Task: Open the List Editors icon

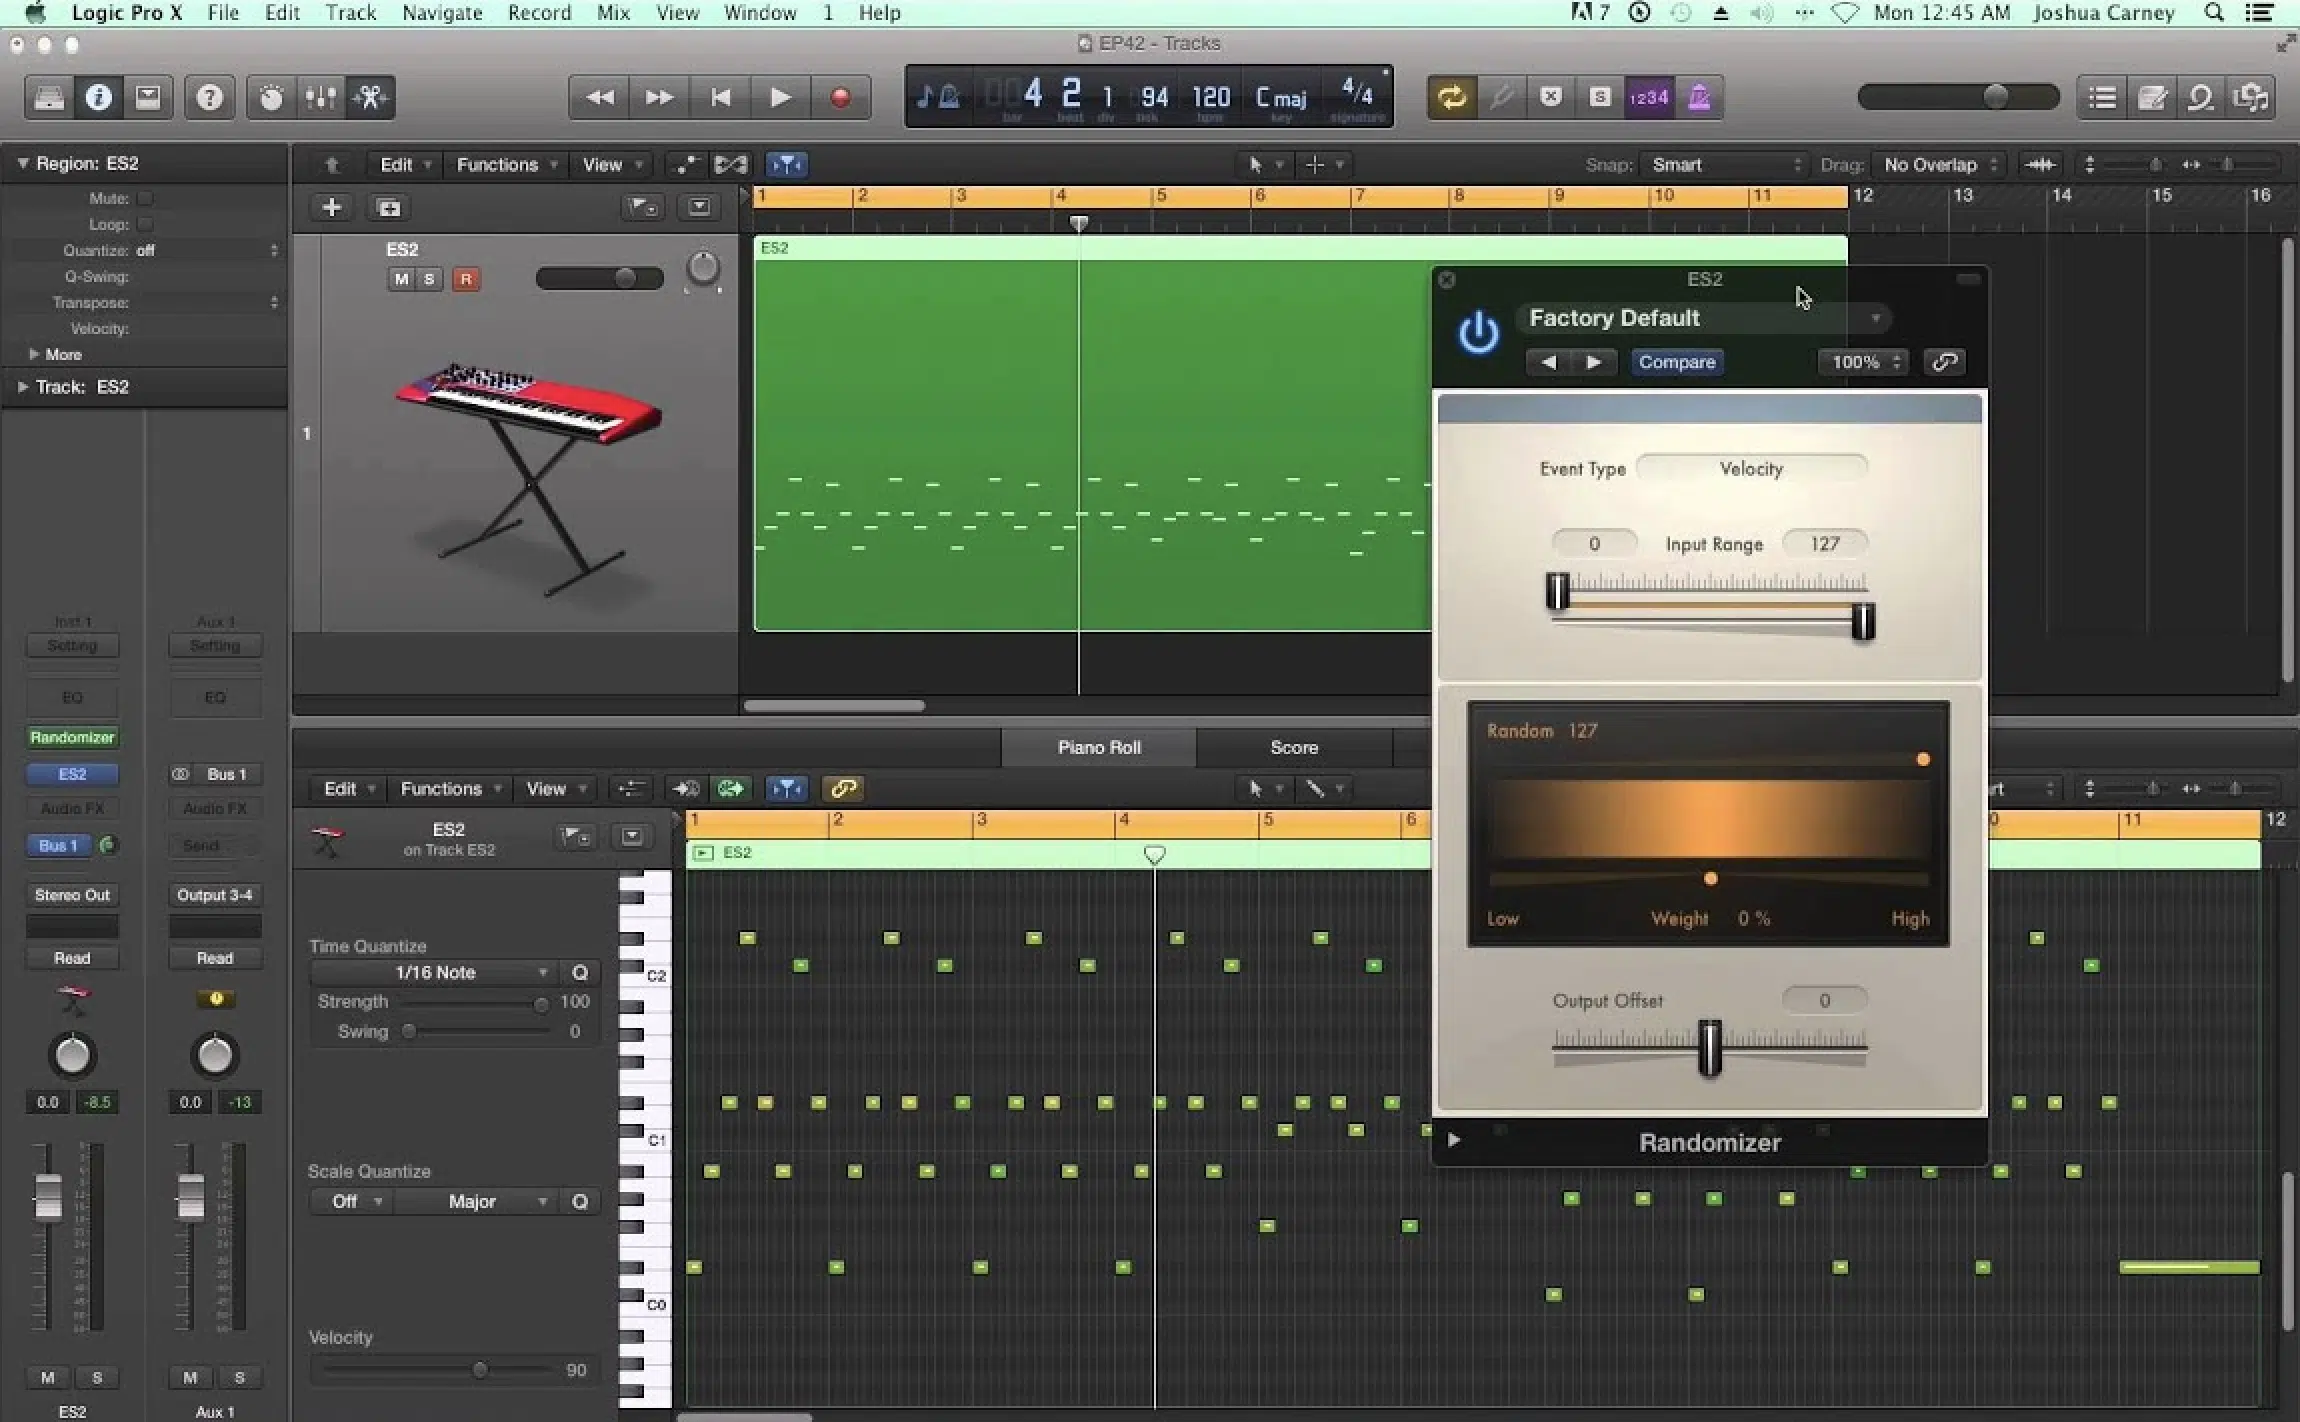Action: pyautogui.click(x=2102, y=97)
